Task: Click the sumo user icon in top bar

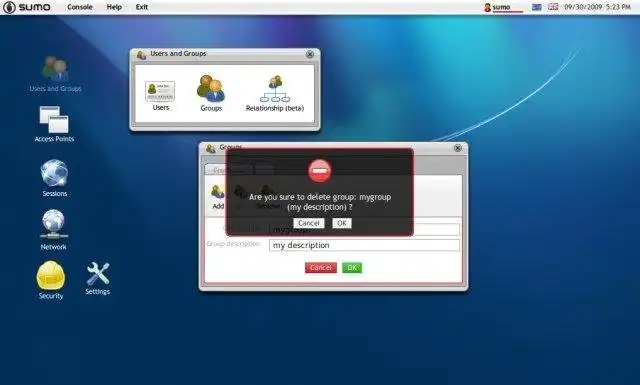Action: pos(487,7)
